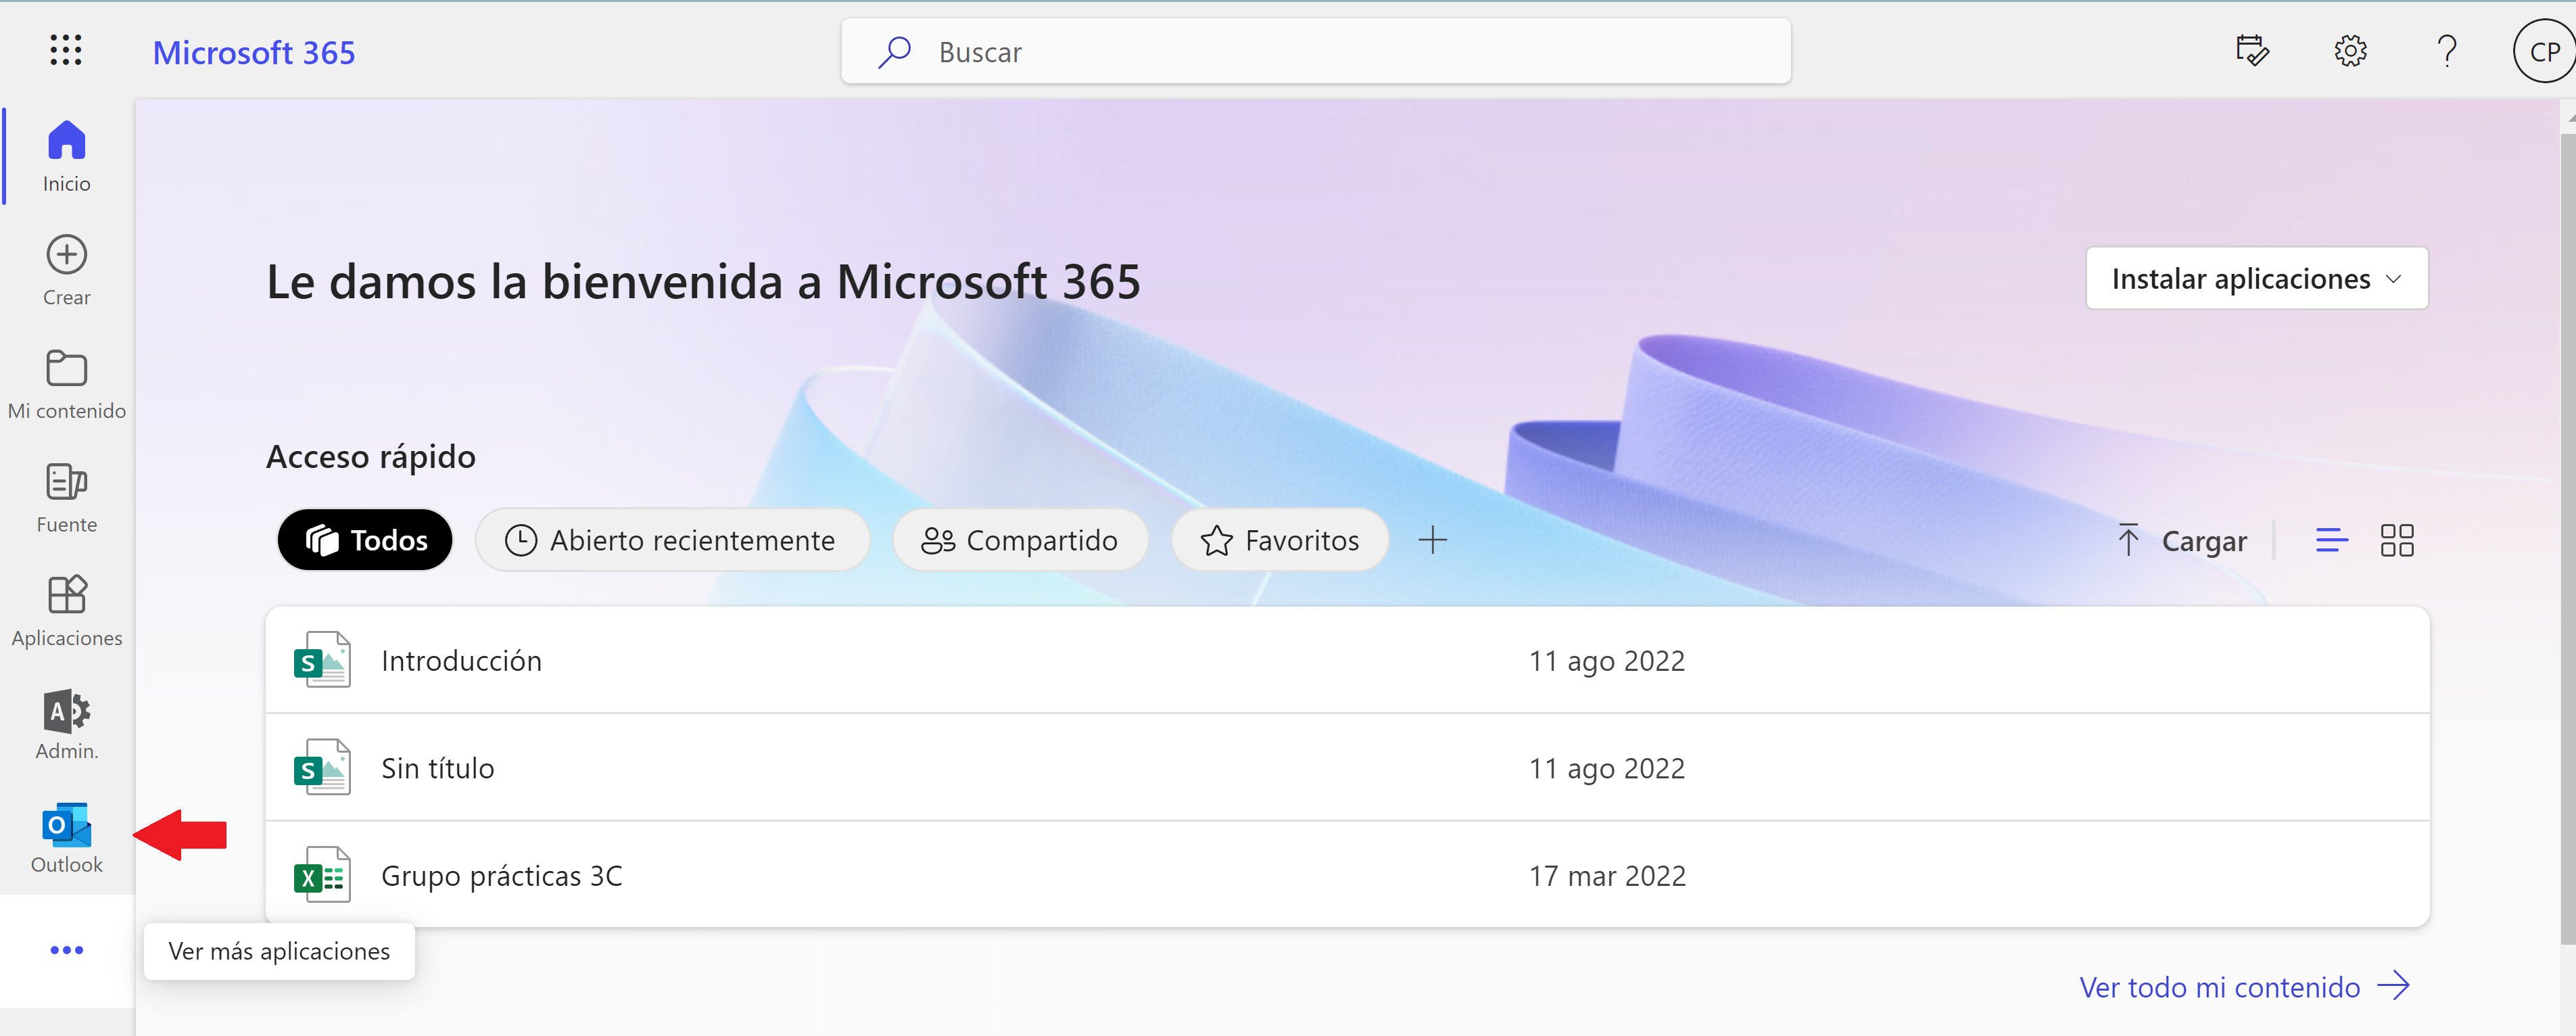This screenshot has height=1036, width=2576.
Task: Open Ver todo mi contenido link
Action: 2244,986
